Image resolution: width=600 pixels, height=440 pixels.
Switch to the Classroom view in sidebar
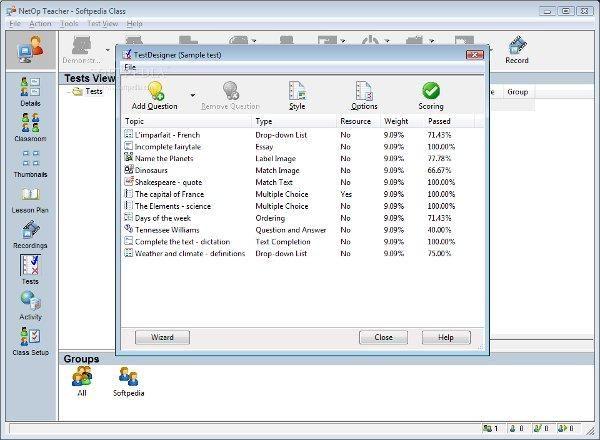pyautogui.click(x=30, y=127)
